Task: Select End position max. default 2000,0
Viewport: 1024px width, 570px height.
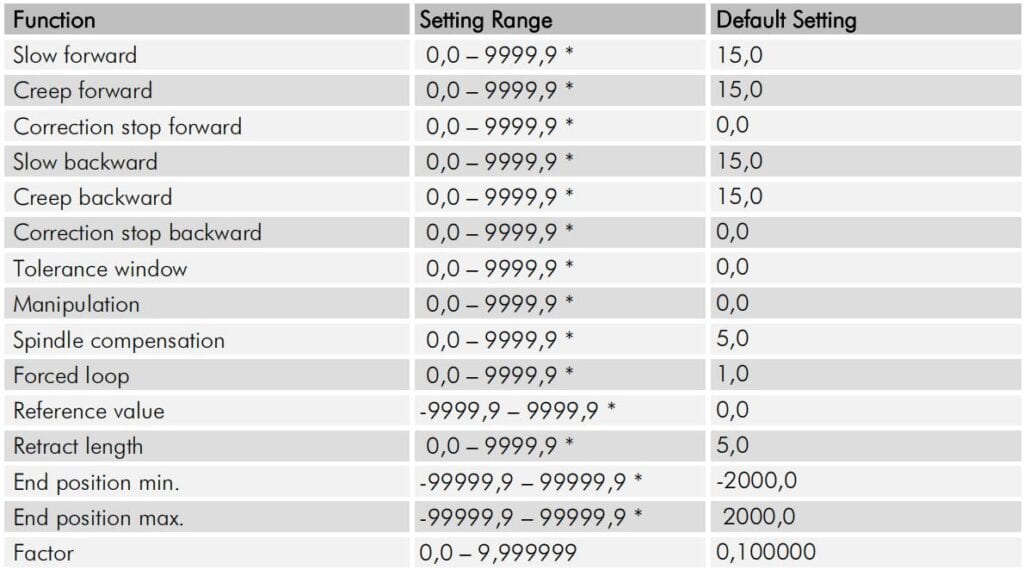Action: [758, 516]
